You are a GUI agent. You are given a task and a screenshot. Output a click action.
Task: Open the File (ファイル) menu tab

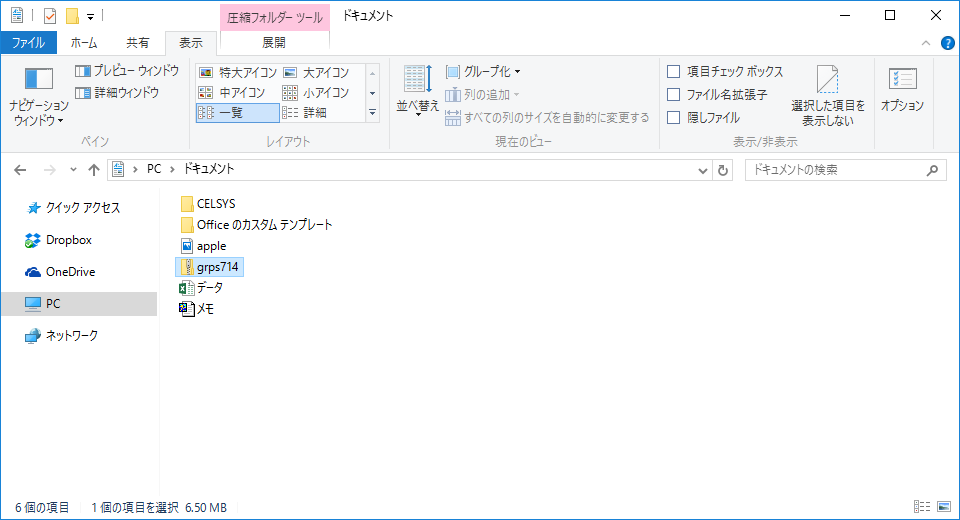coord(28,43)
